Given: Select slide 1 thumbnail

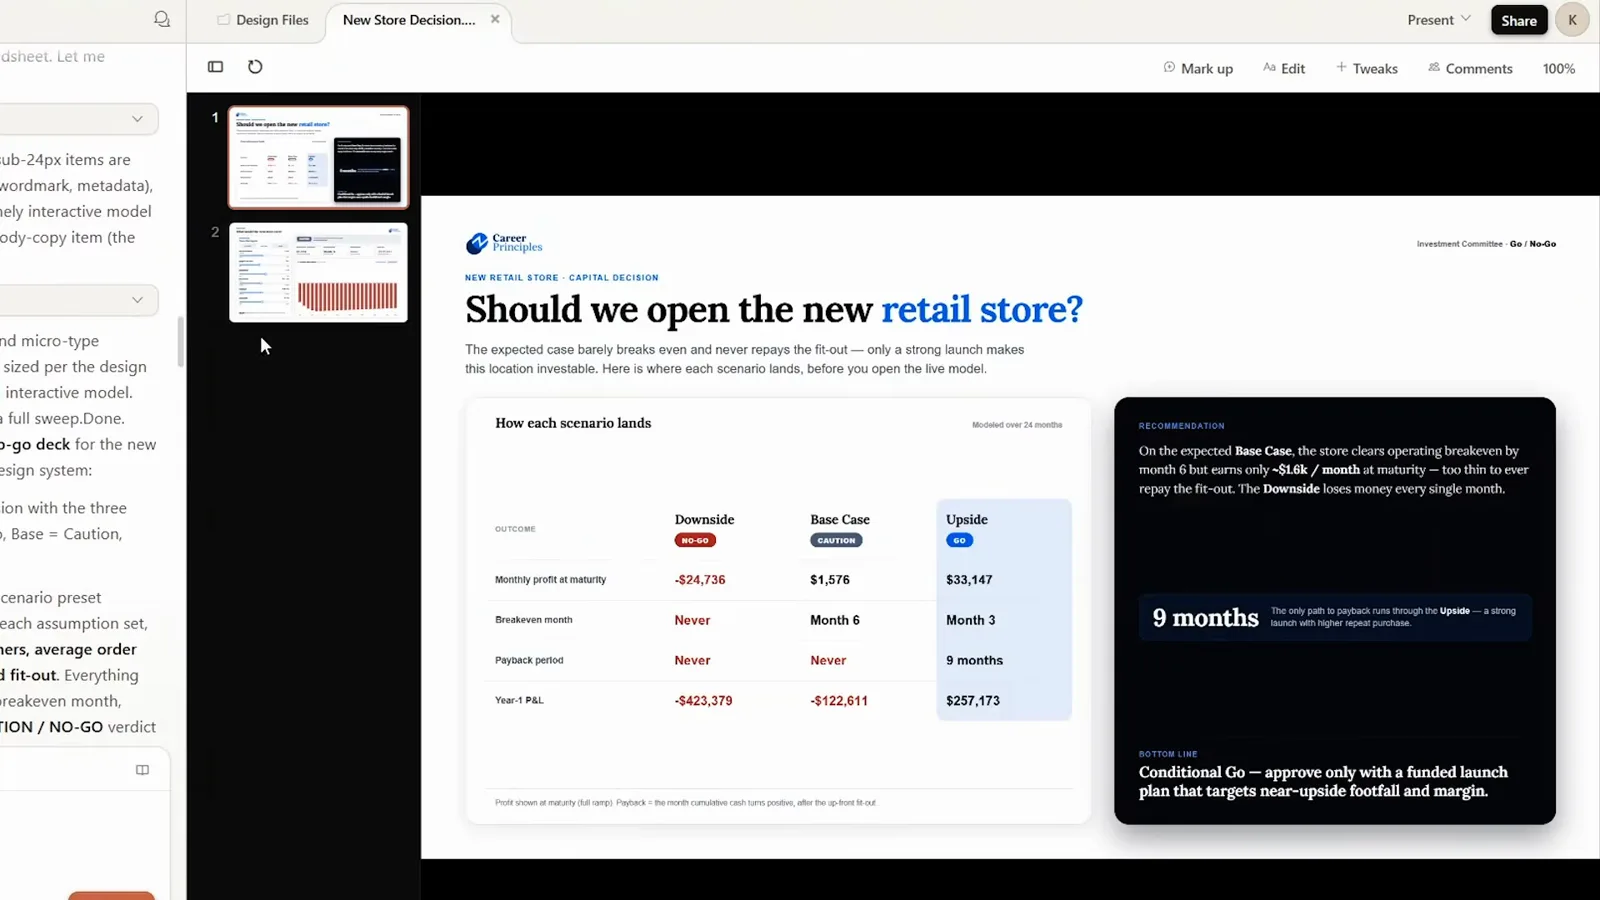Looking at the screenshot, I should tap(318, 157).
